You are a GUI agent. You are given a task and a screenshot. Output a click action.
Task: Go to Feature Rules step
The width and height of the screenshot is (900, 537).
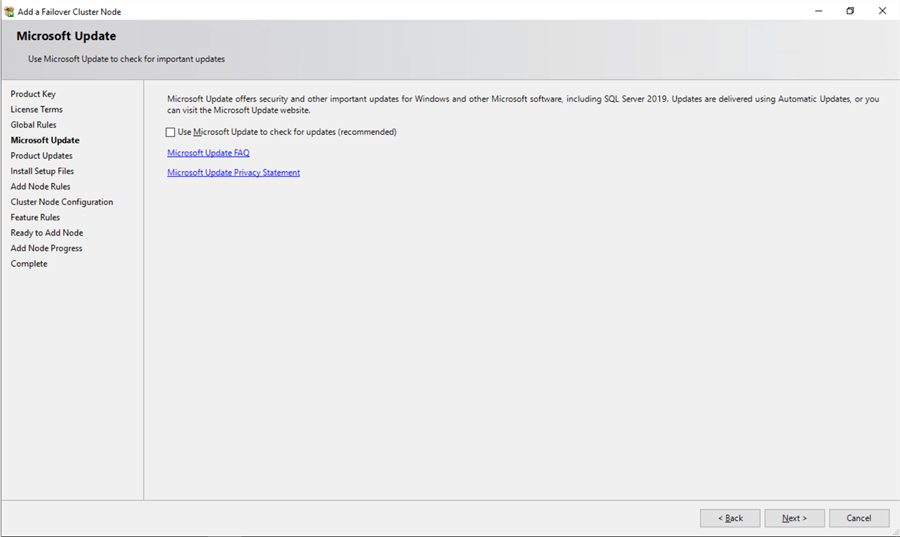coord(35,217)
